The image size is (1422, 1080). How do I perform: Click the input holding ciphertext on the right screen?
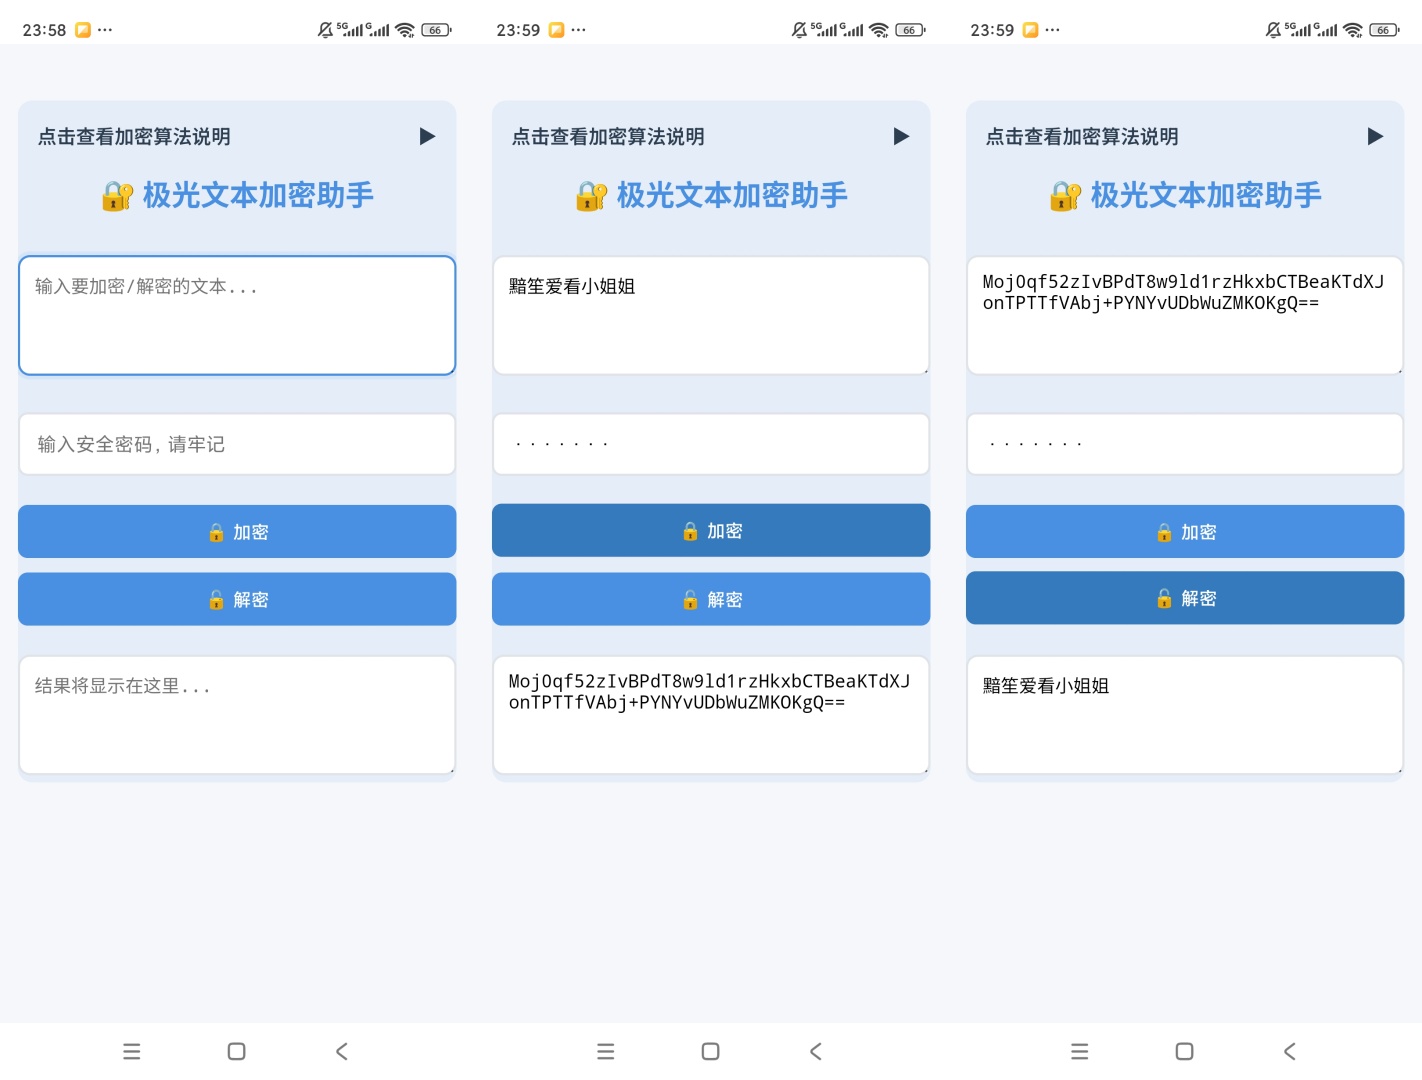(x=1185, y=315)
